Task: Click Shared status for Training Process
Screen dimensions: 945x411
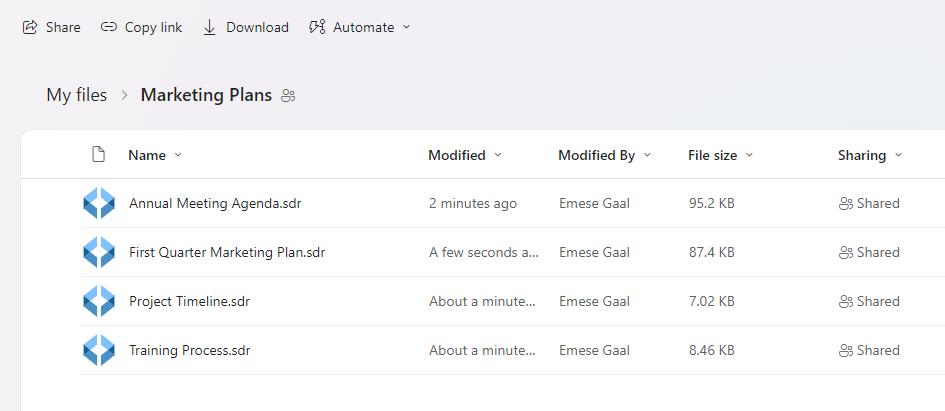Action: point(869,350)
